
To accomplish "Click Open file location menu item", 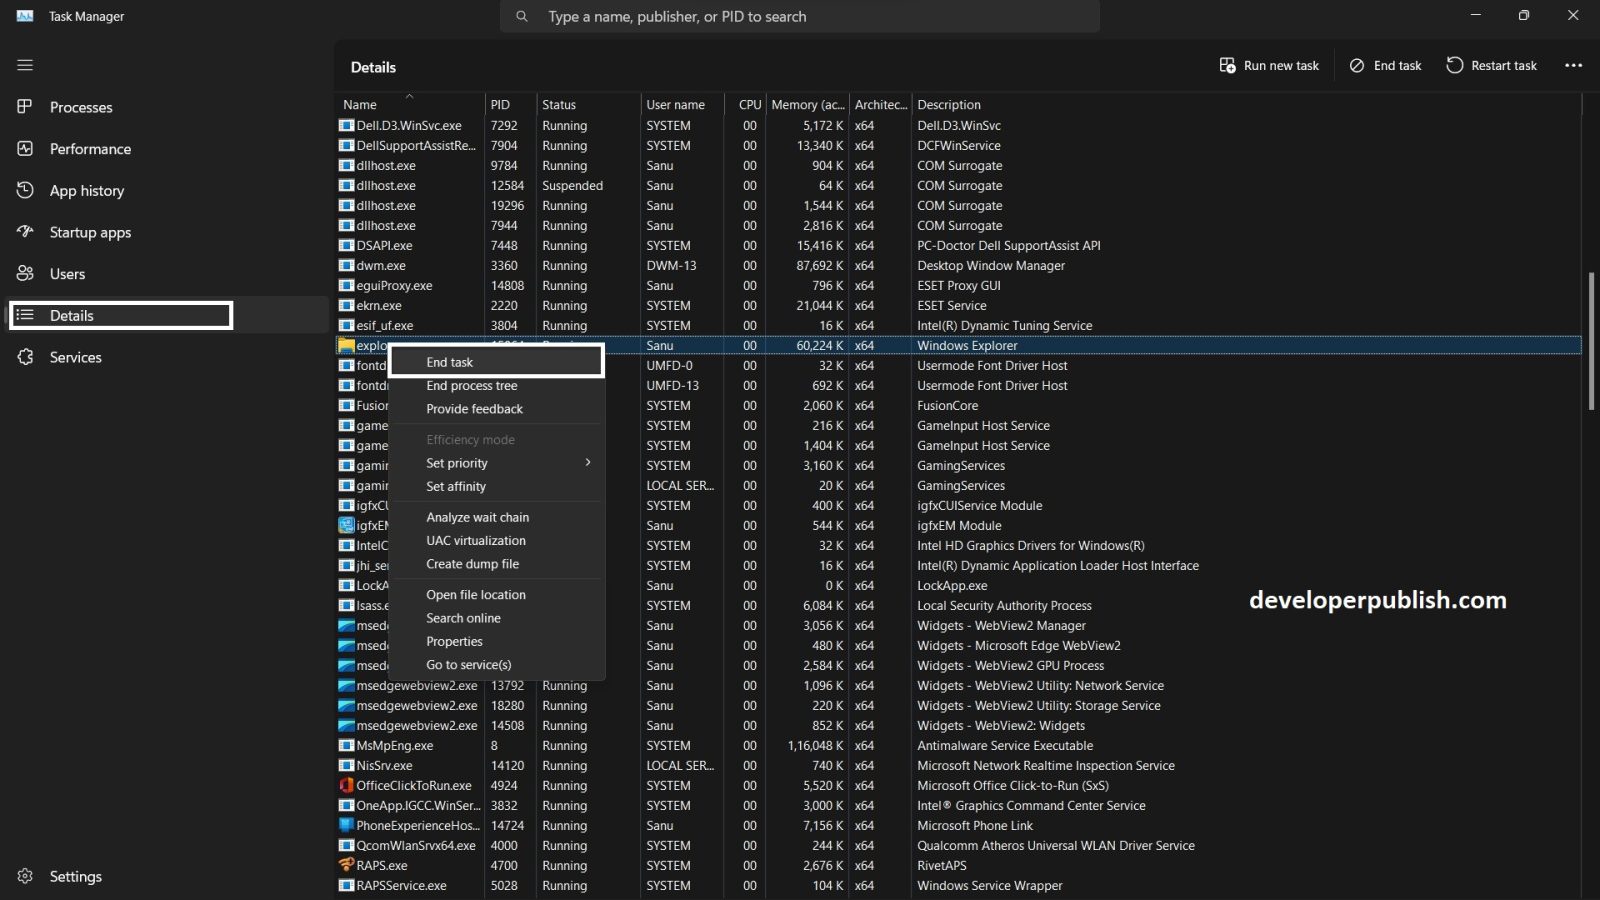I will coord(476,595).
